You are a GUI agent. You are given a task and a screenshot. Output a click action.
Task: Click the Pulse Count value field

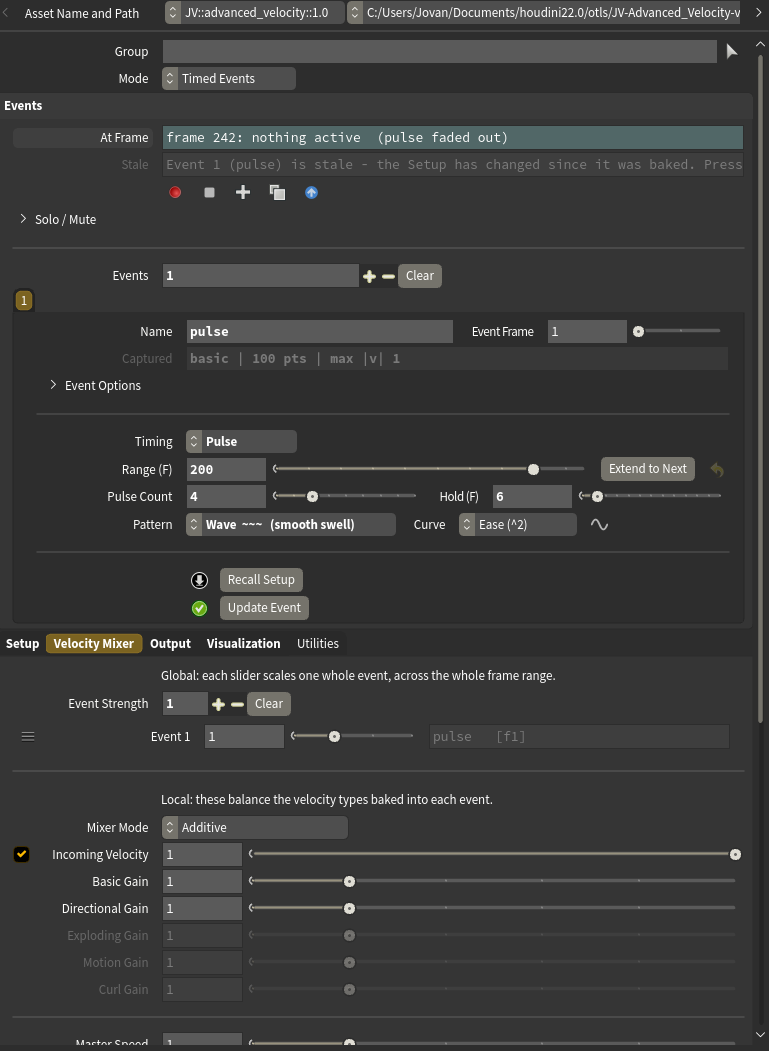(226, 497)
